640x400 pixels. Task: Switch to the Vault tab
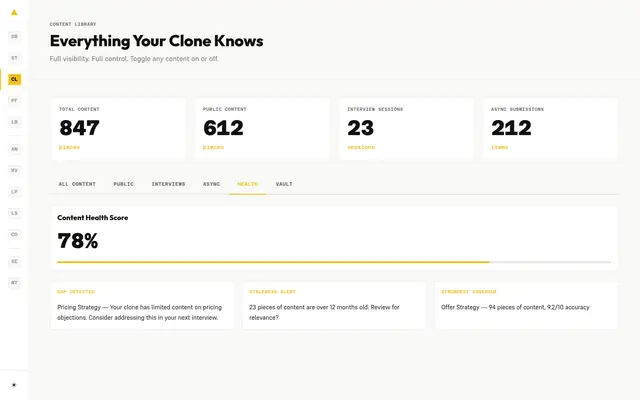[x=284, y=184]
